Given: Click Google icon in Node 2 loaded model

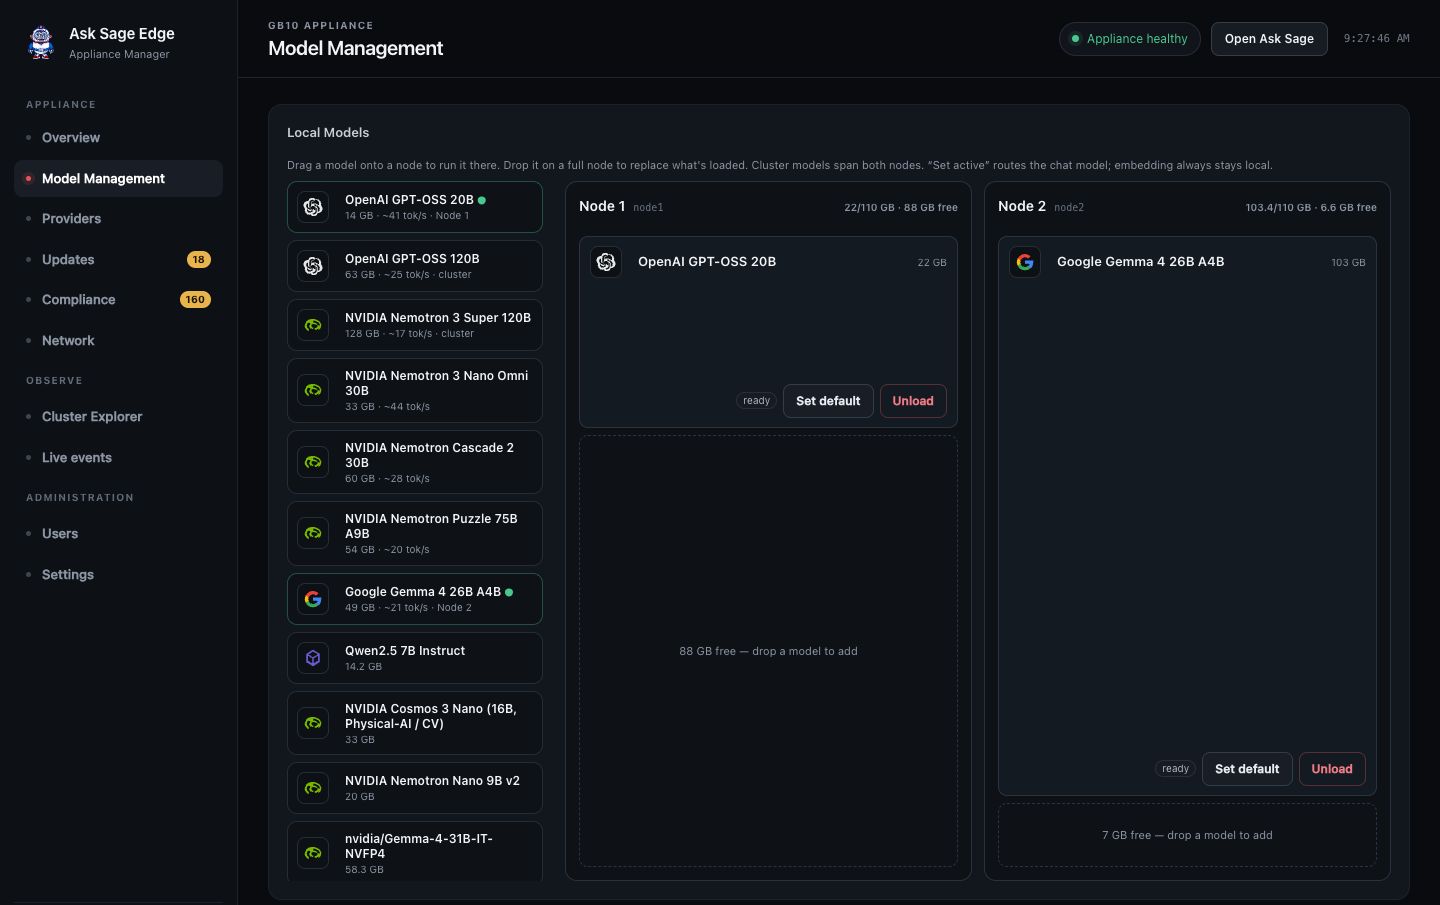Looking at the screenshot, I should [x=1025, y=262].
